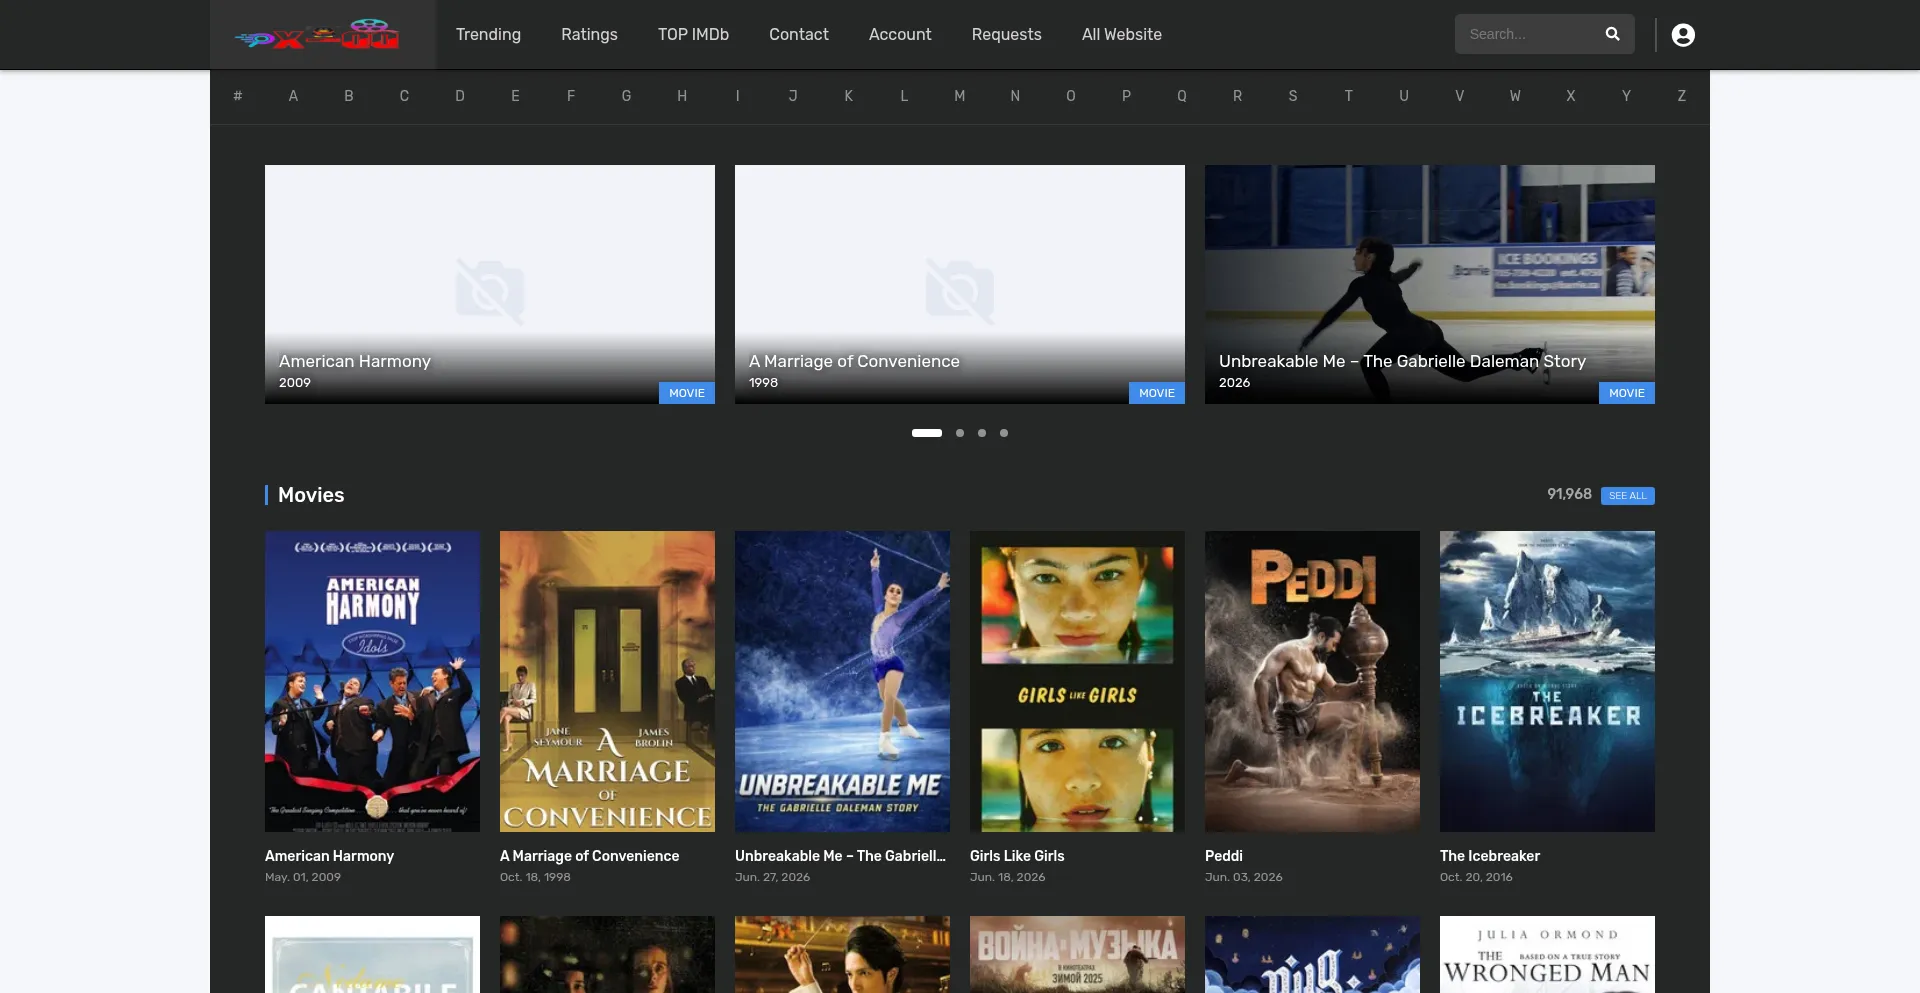Go to the first carousel slide indicator
This screenshot has height=993, width=1920.
point(927,433)
